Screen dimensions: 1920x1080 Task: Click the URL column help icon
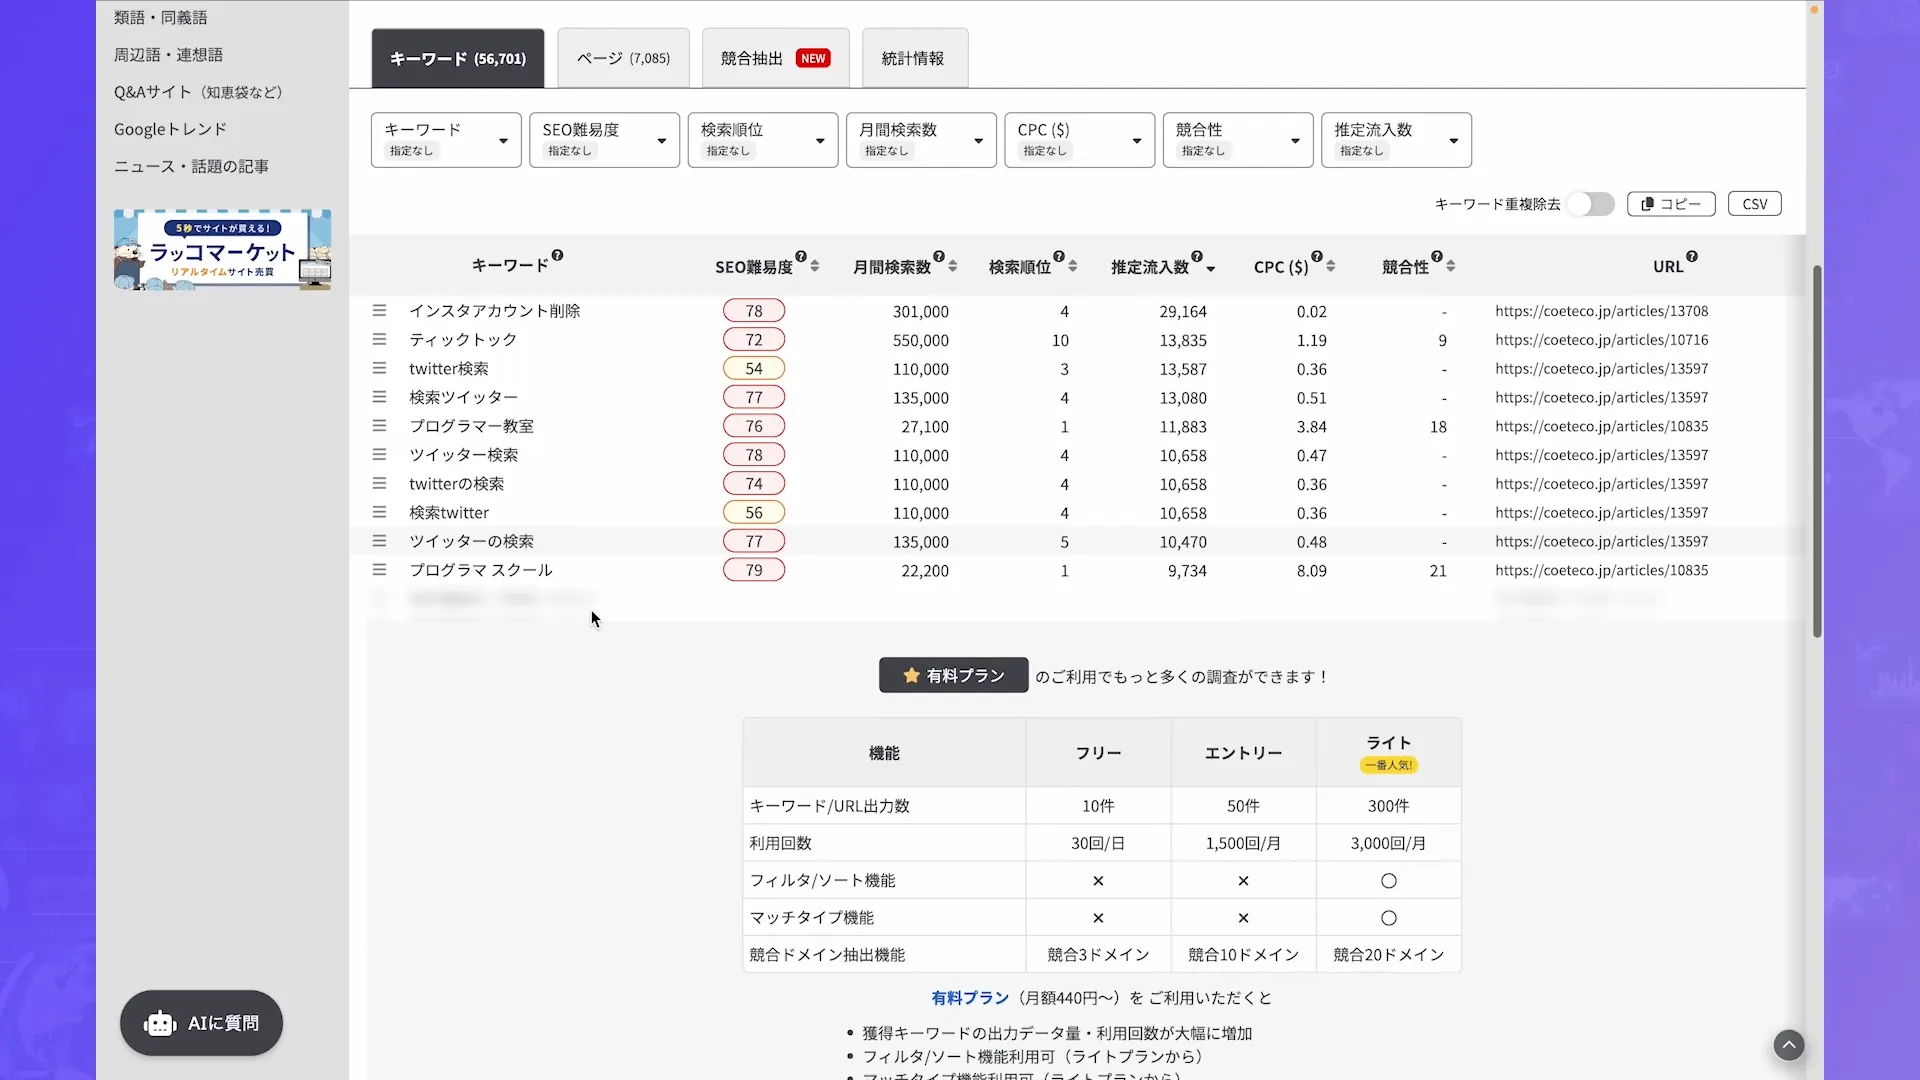click(1692, 255)
